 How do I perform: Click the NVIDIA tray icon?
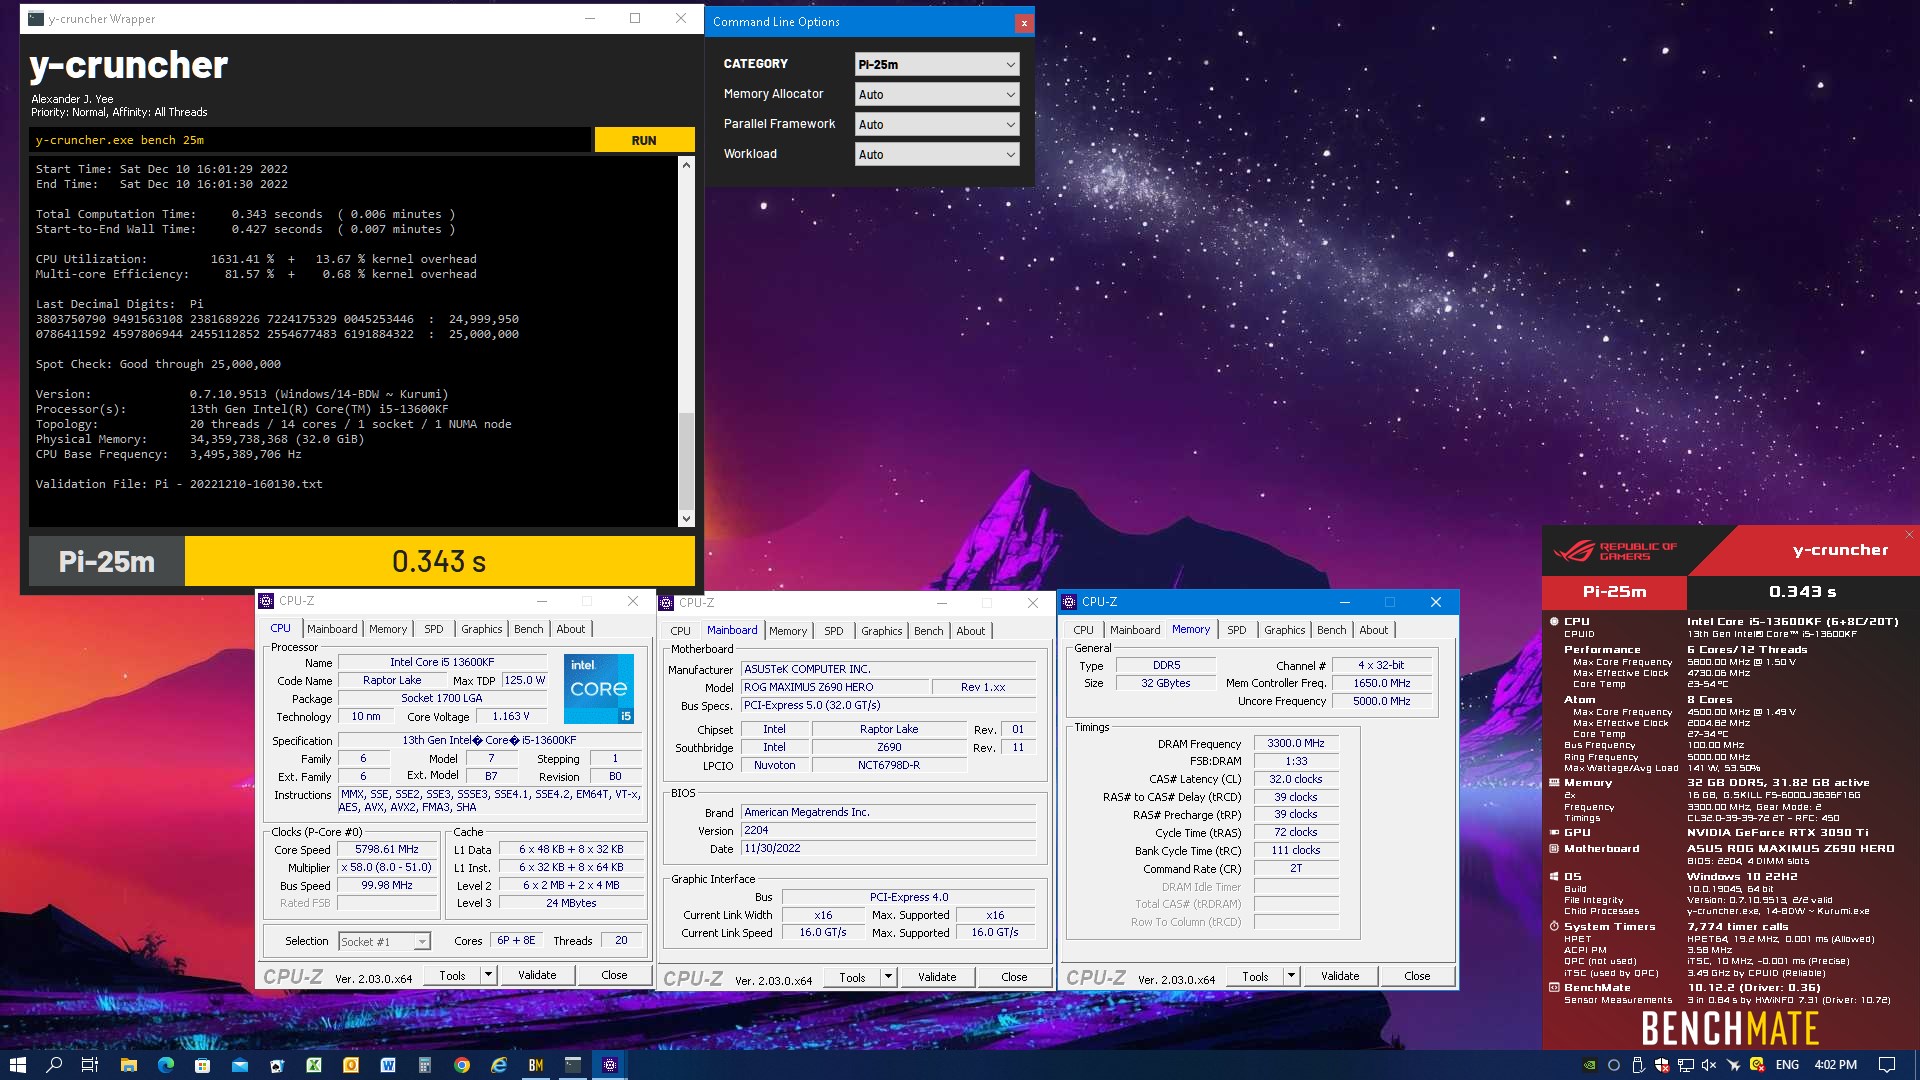point(1589,1065)
